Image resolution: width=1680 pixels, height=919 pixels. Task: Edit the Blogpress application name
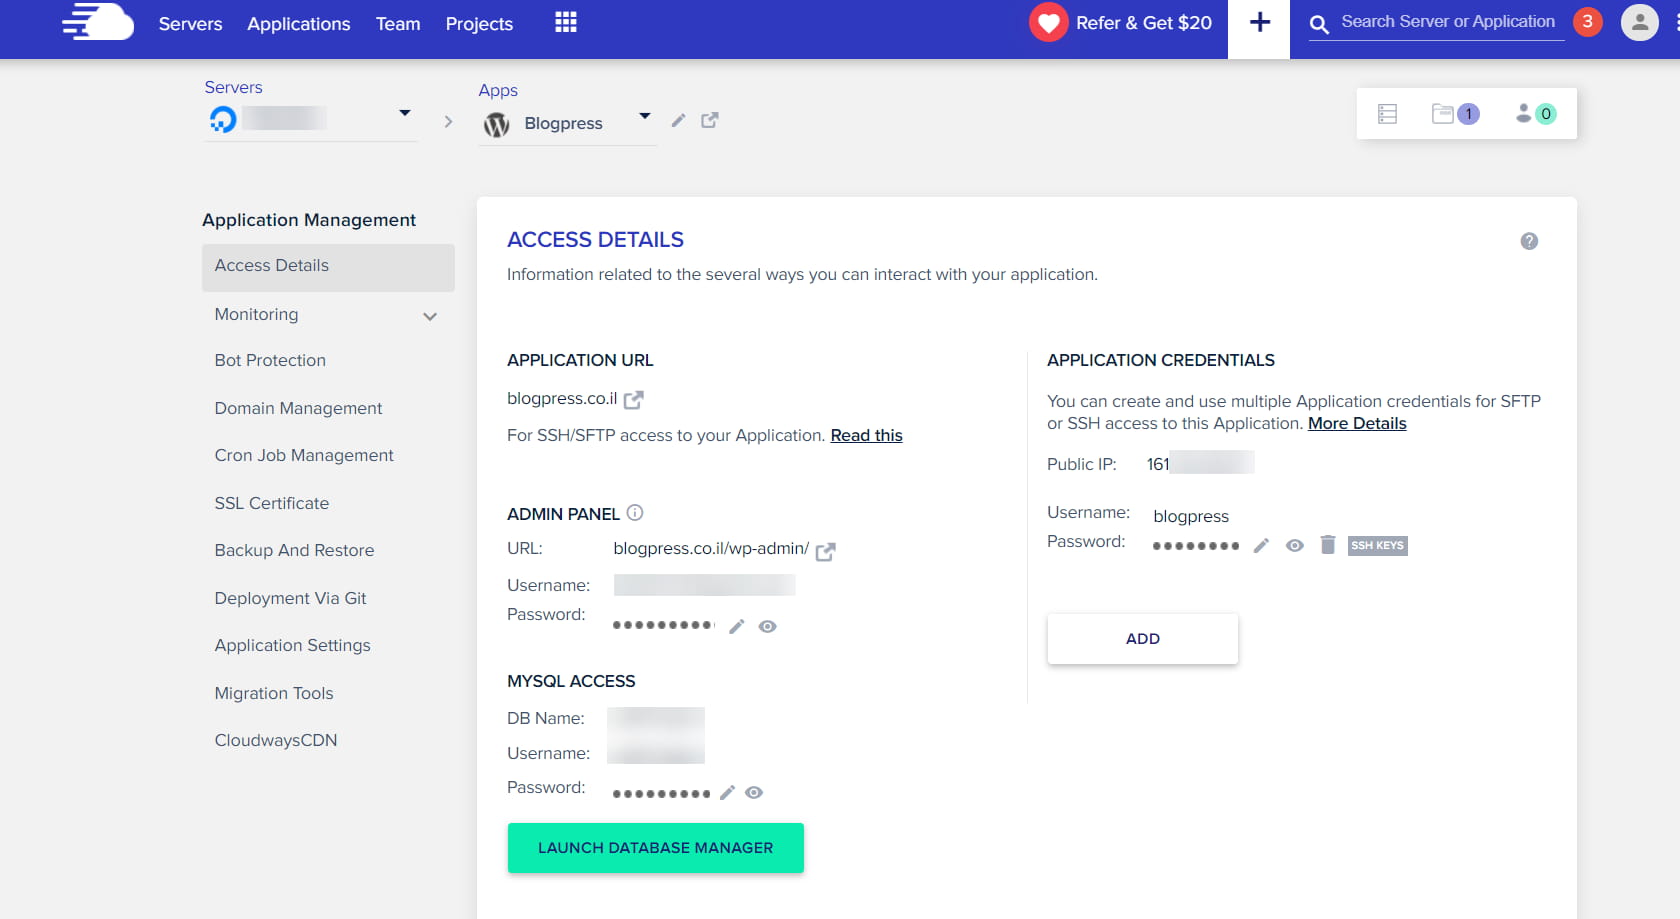click(678, 120)
